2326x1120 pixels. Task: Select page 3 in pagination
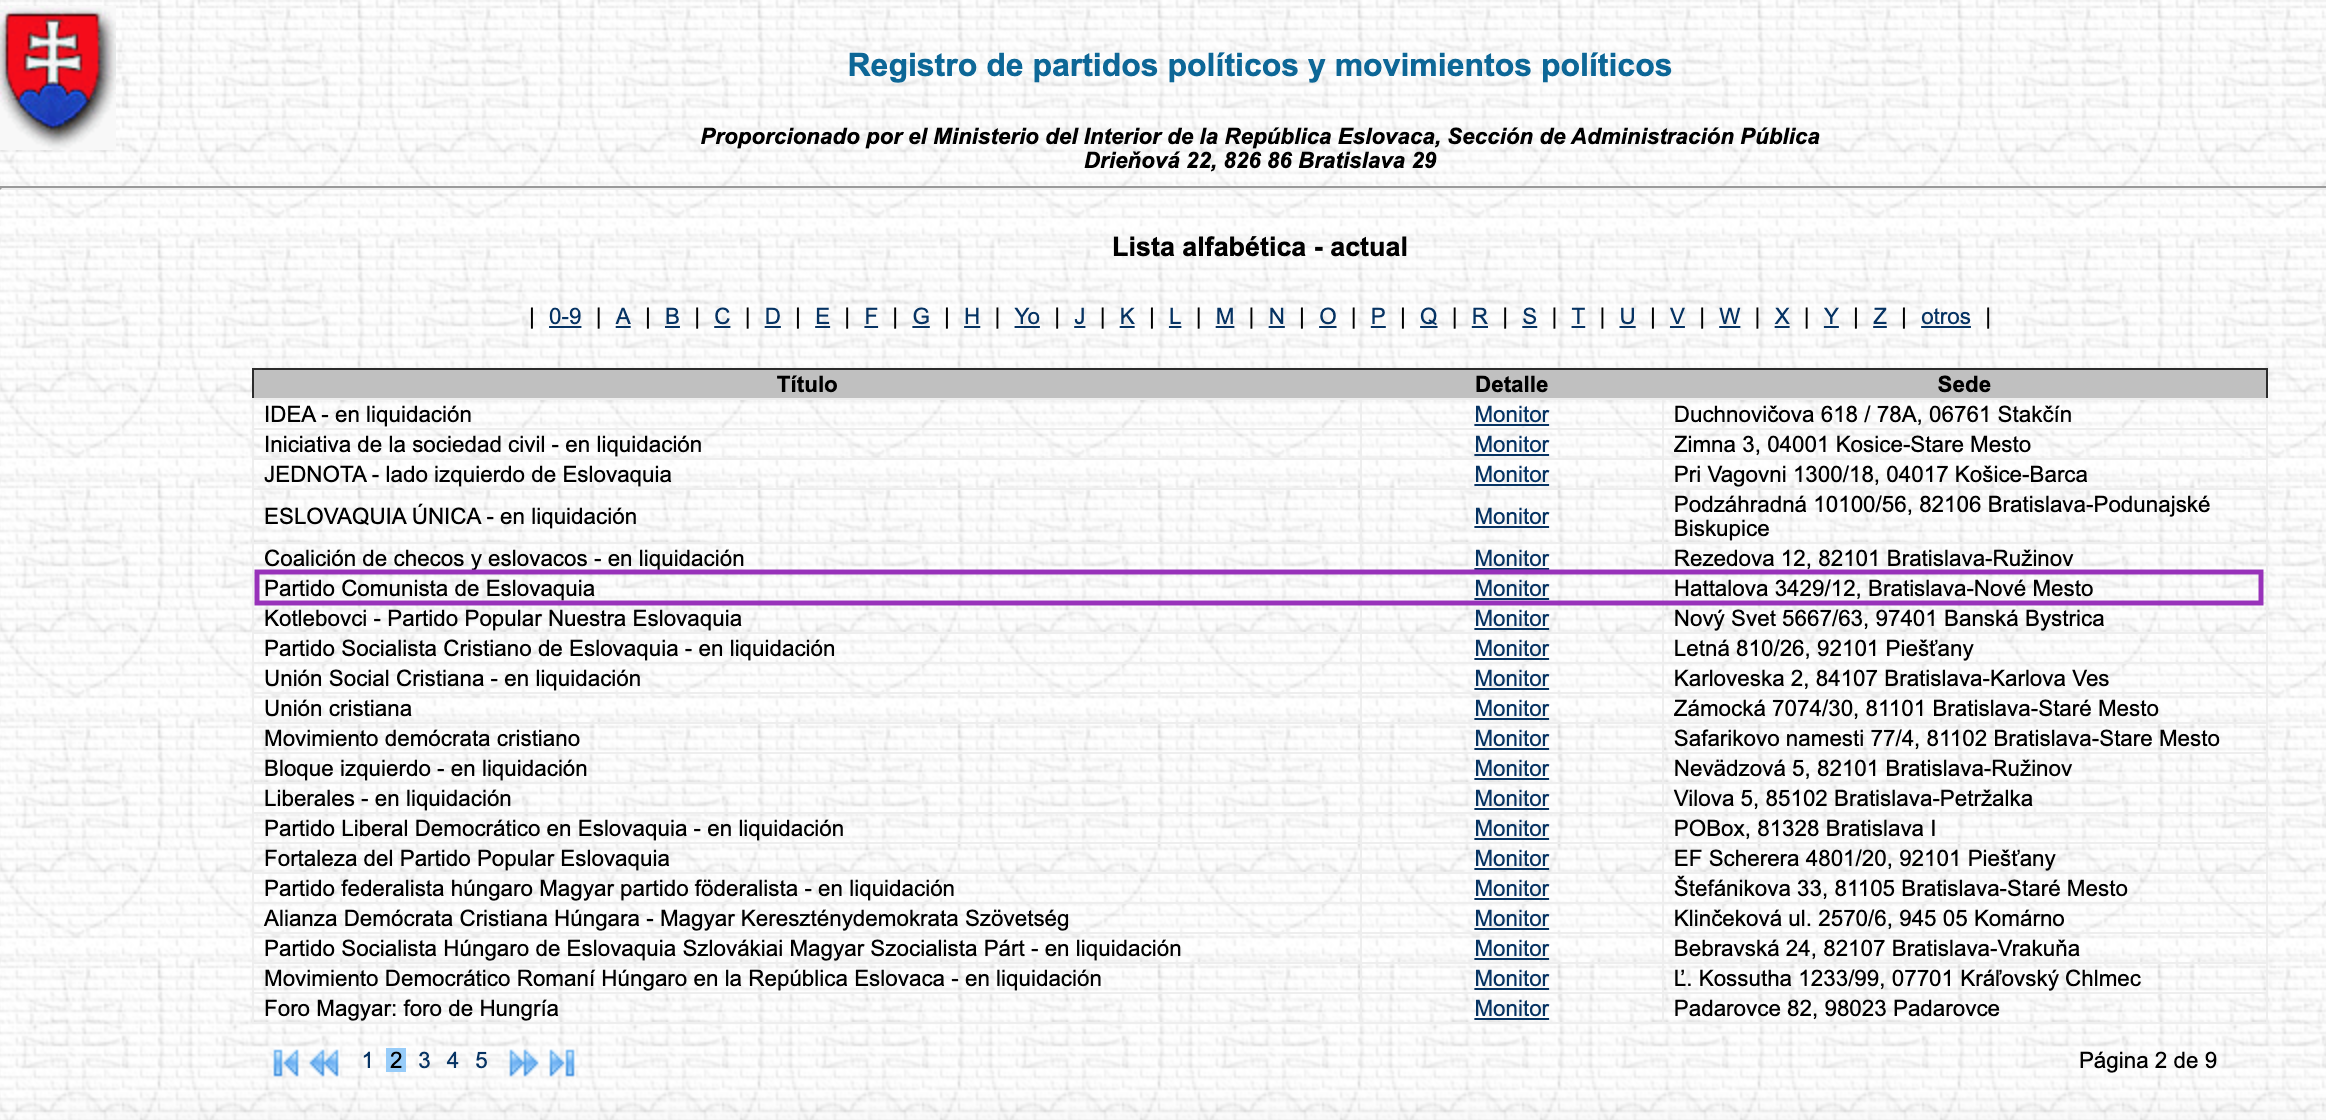[424, 1060]
